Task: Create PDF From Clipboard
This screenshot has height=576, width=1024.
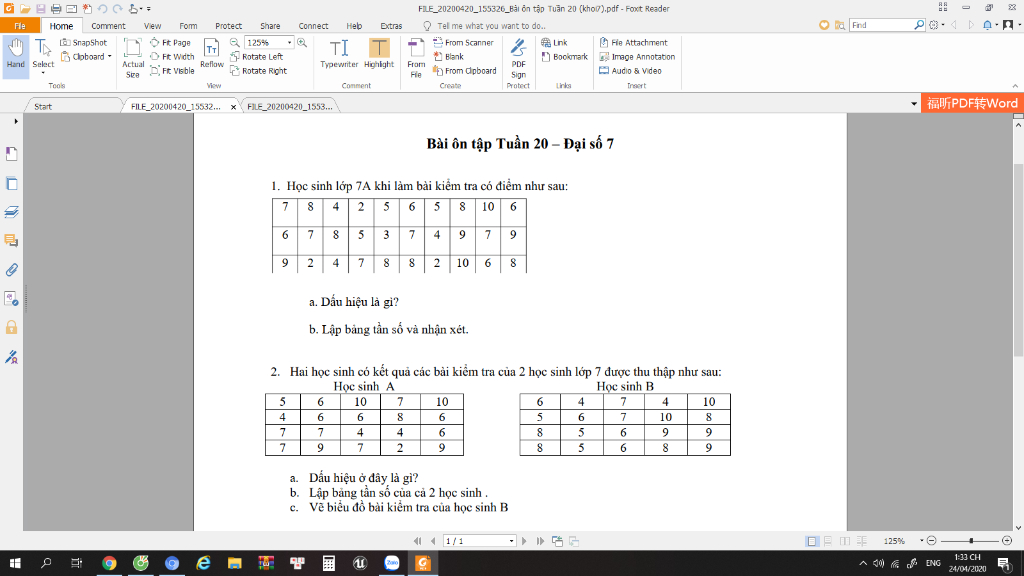Action: click(x=465, y=71)
